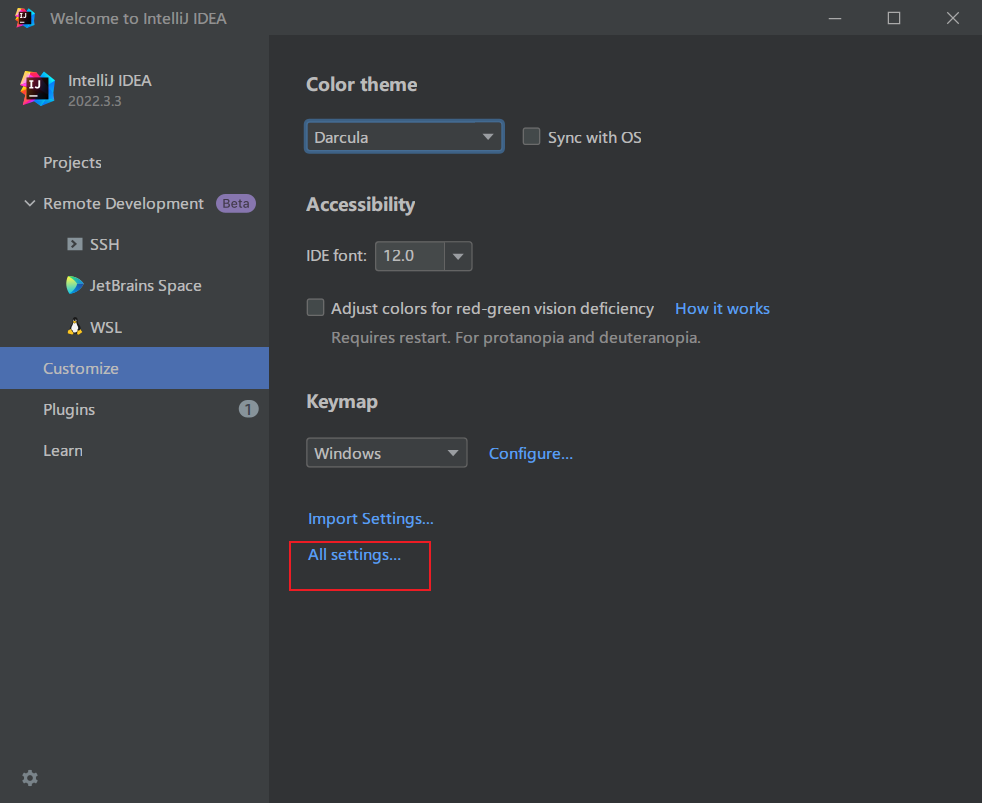Click the Requires restart hint text

(515, 338)
